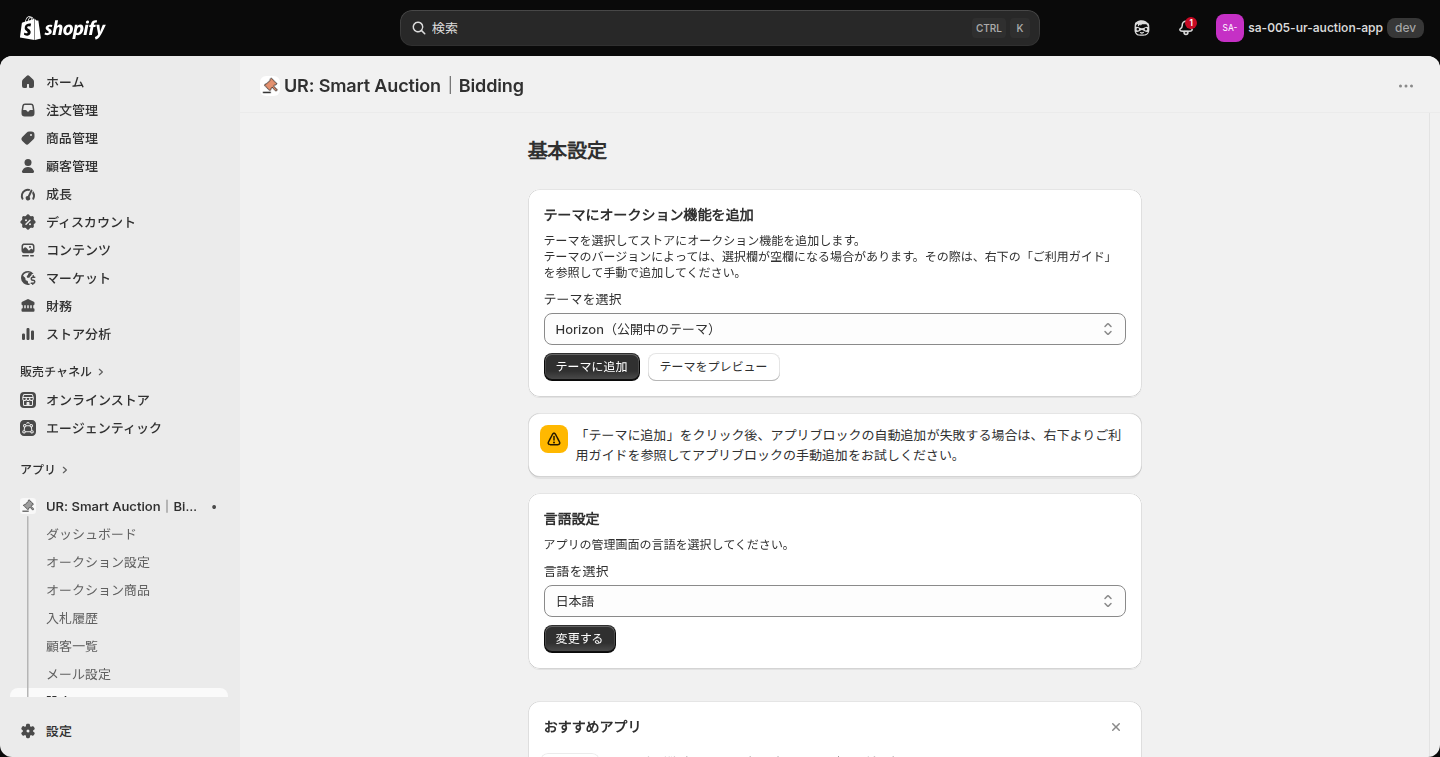Open the three-dots app menu
The height and width of the screenshot is (757, 1440).
1406,86
